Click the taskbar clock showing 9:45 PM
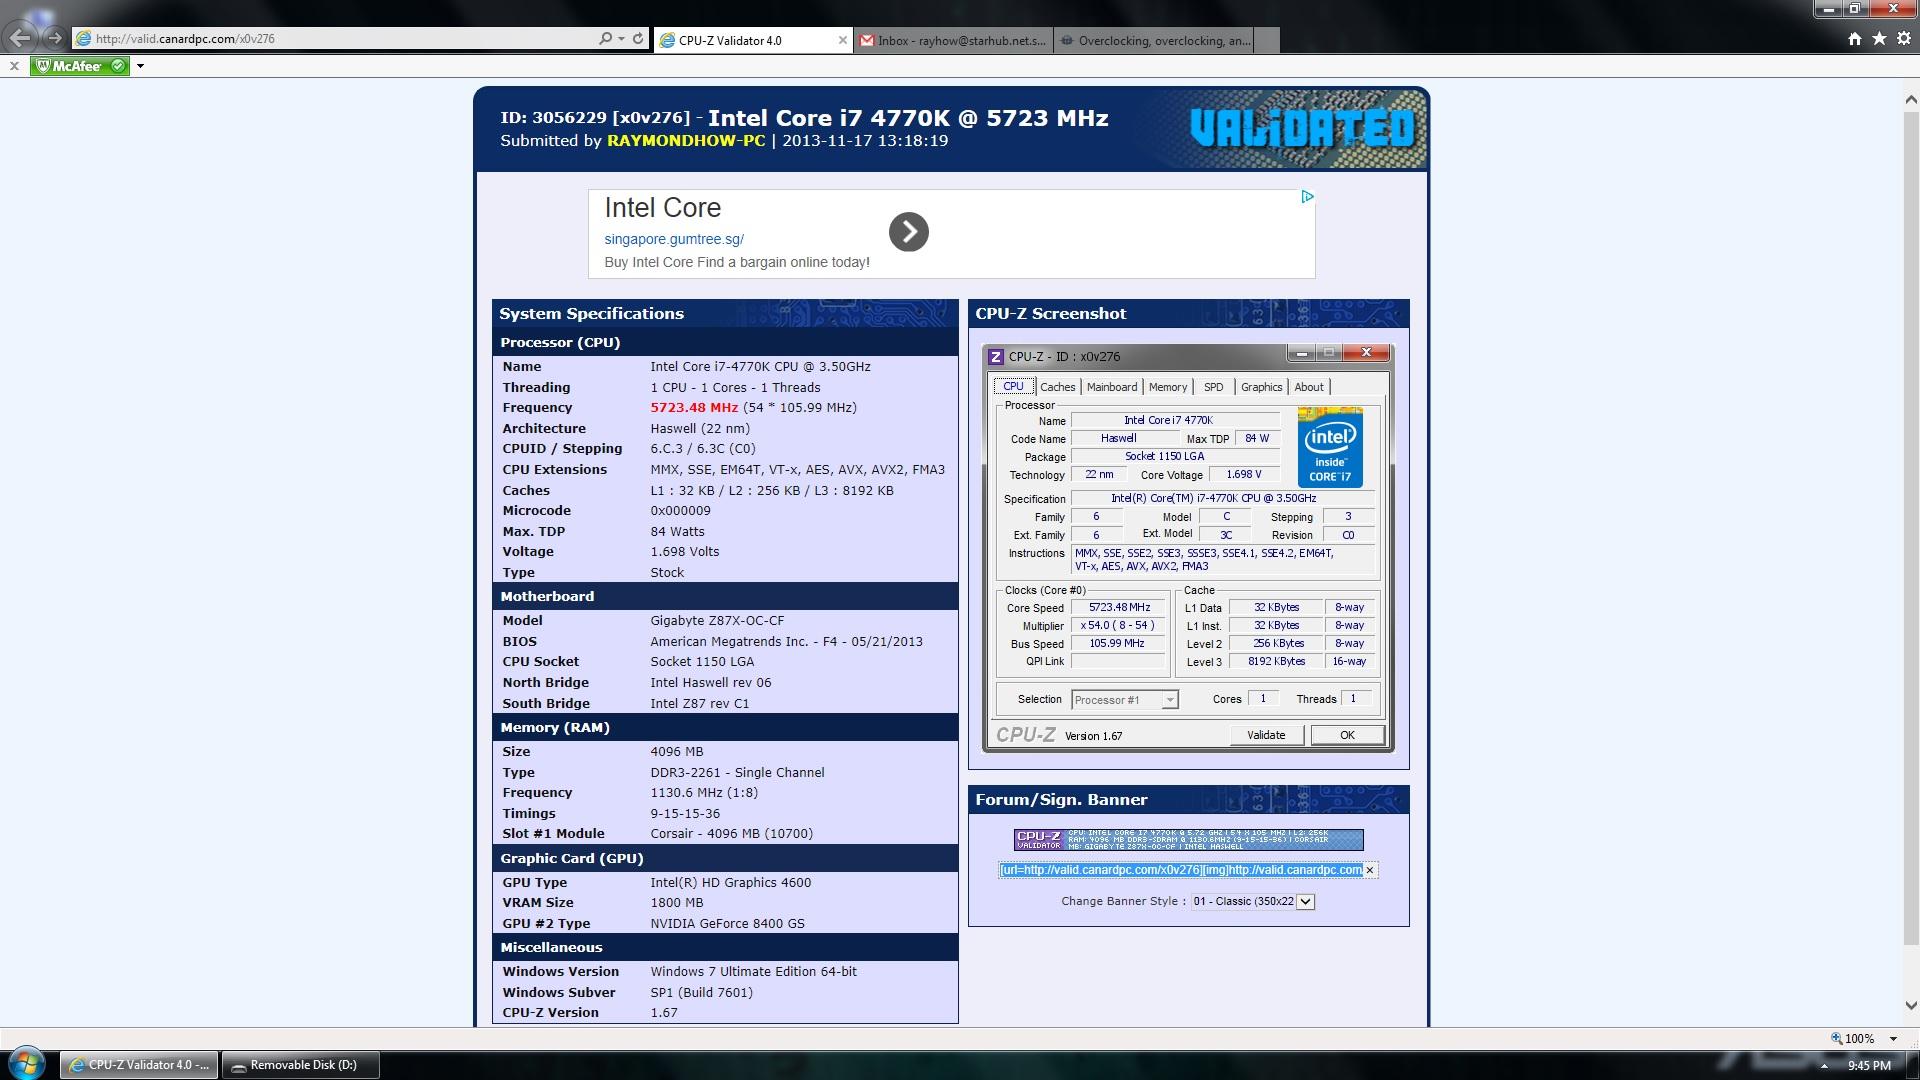 [x=1869, y=1066]
